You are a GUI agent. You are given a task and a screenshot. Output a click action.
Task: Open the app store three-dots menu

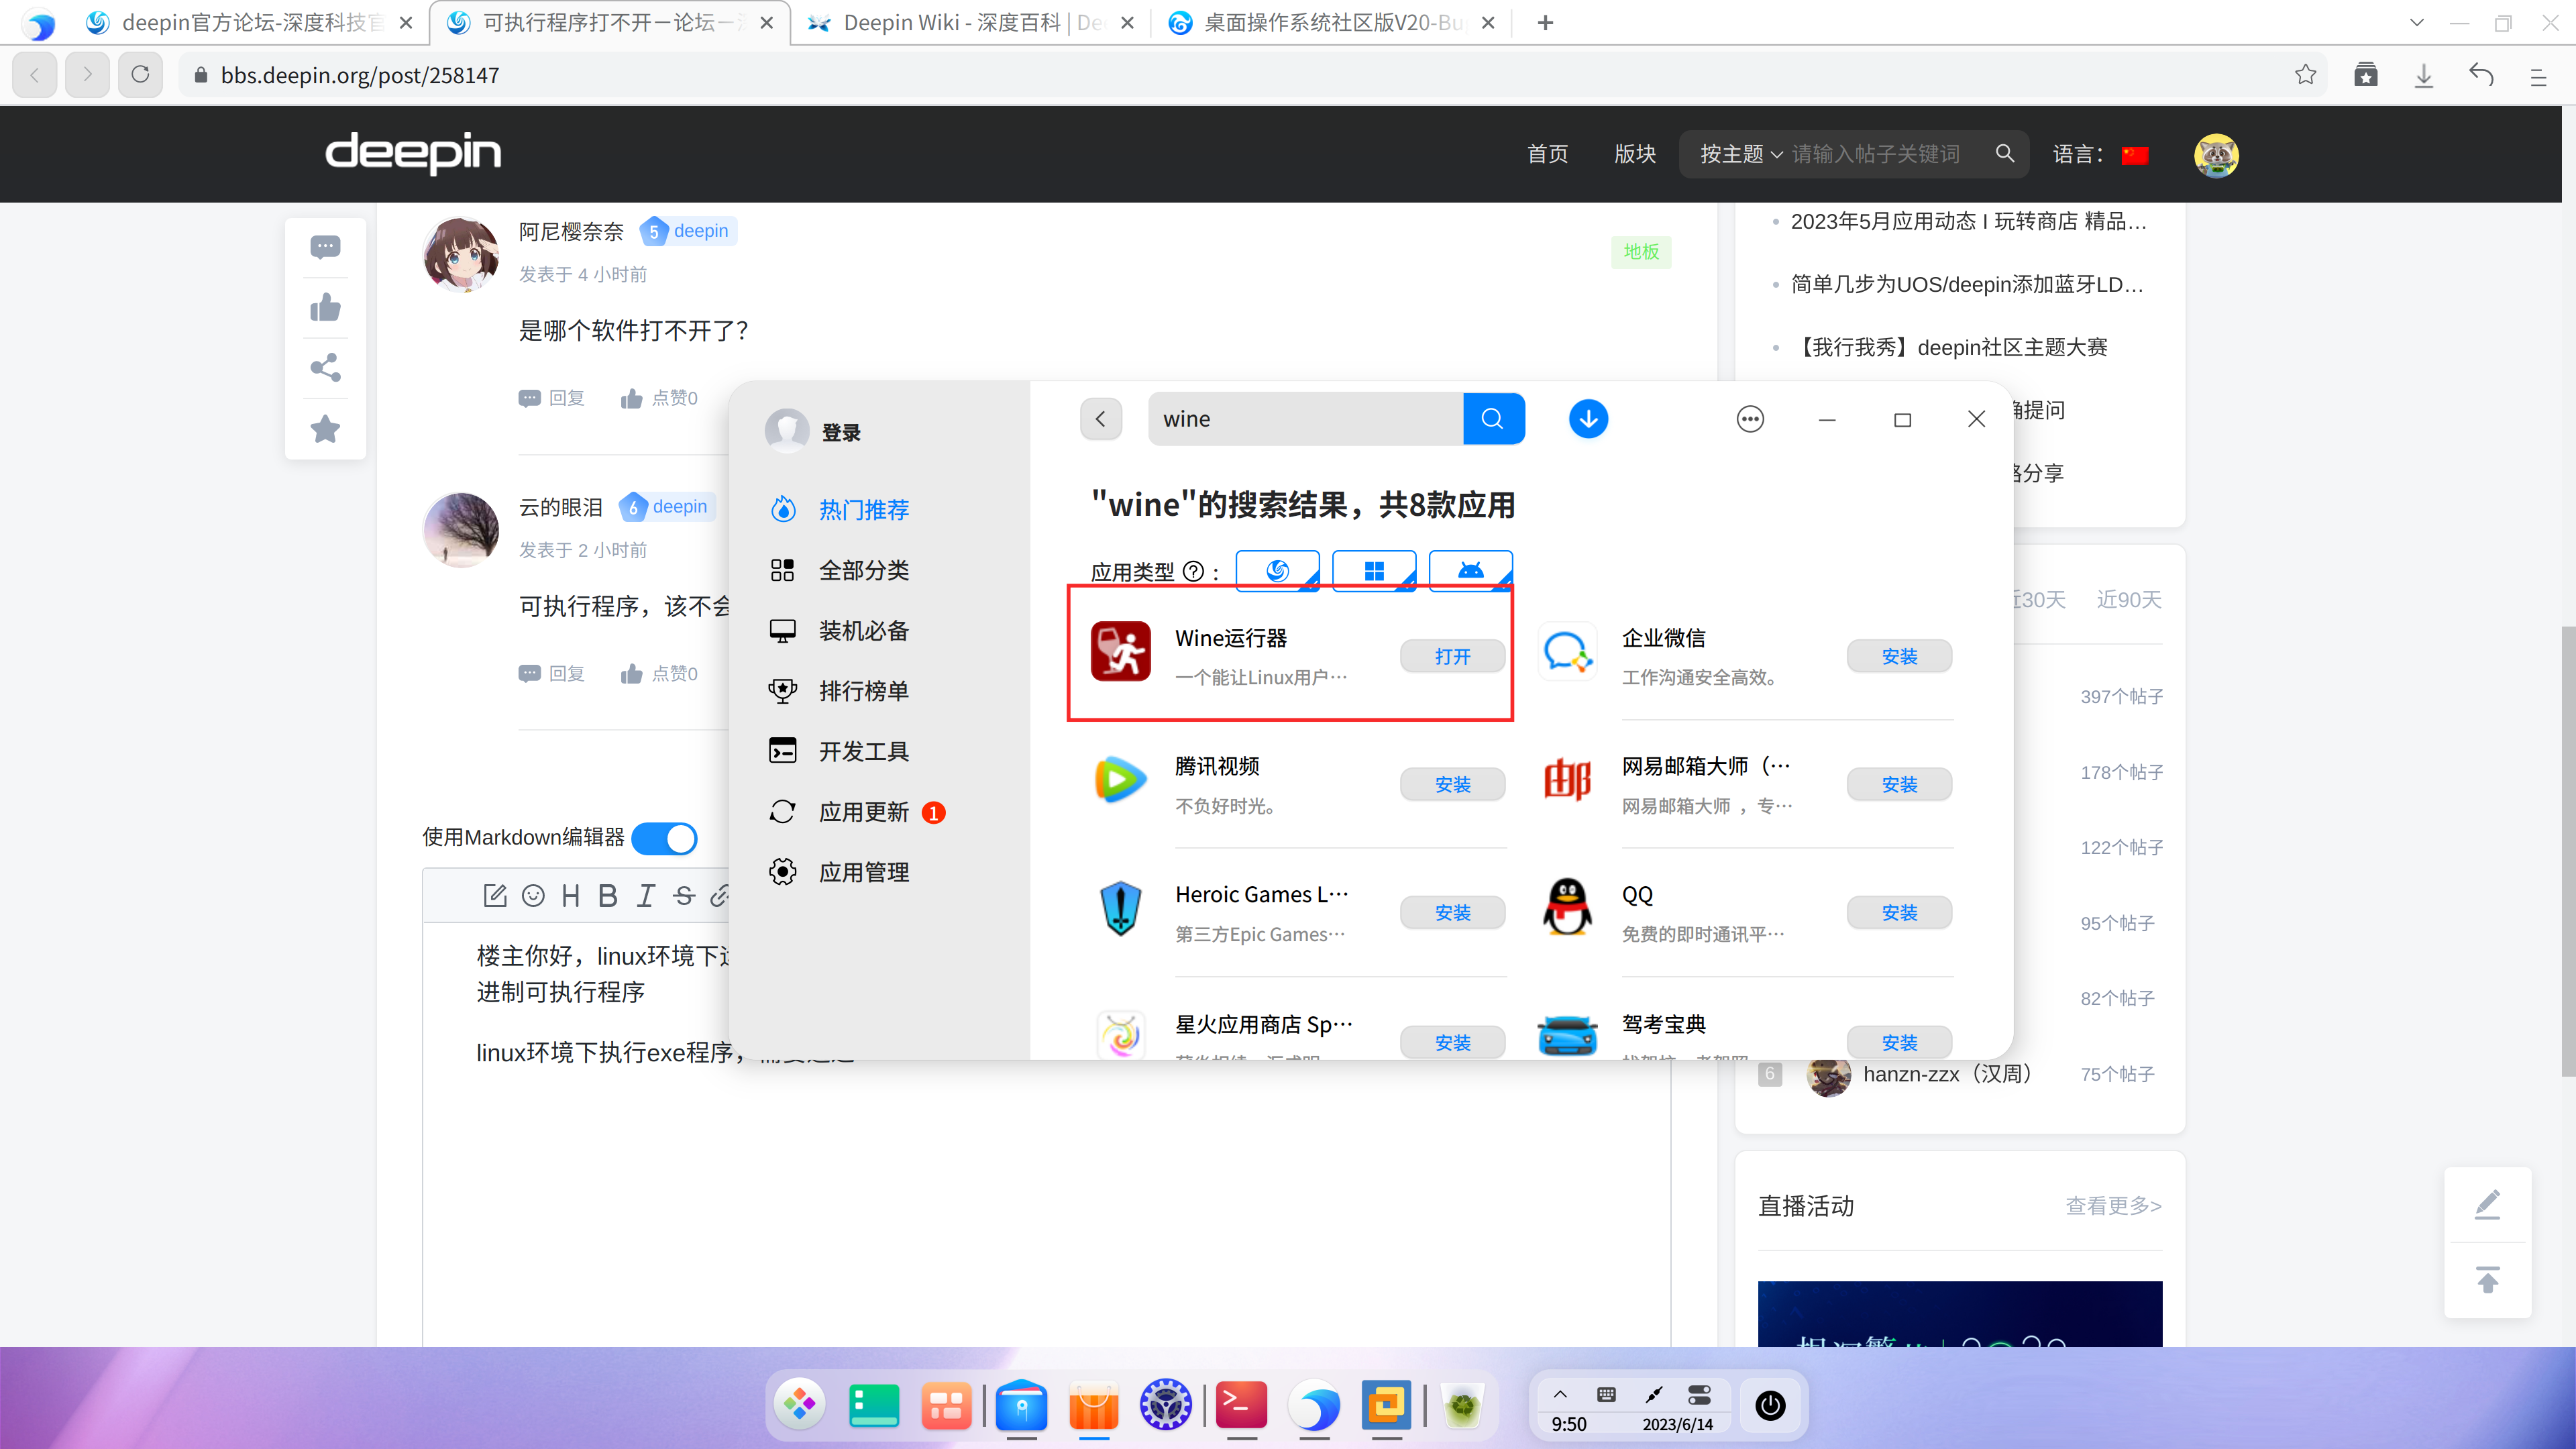click(x=1750, y=419)
